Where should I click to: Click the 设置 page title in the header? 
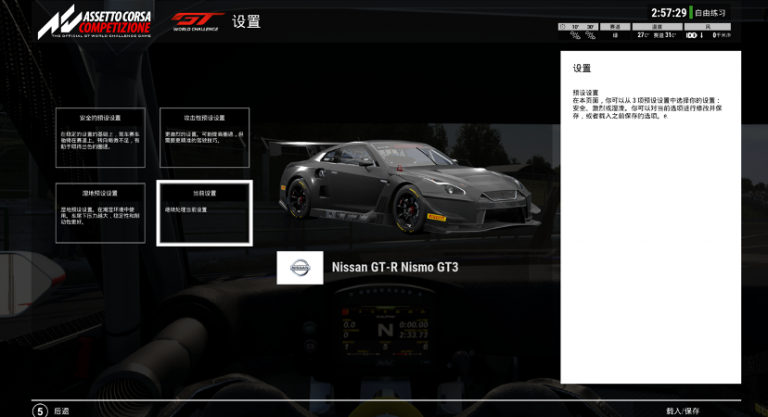tap(246, 22)
